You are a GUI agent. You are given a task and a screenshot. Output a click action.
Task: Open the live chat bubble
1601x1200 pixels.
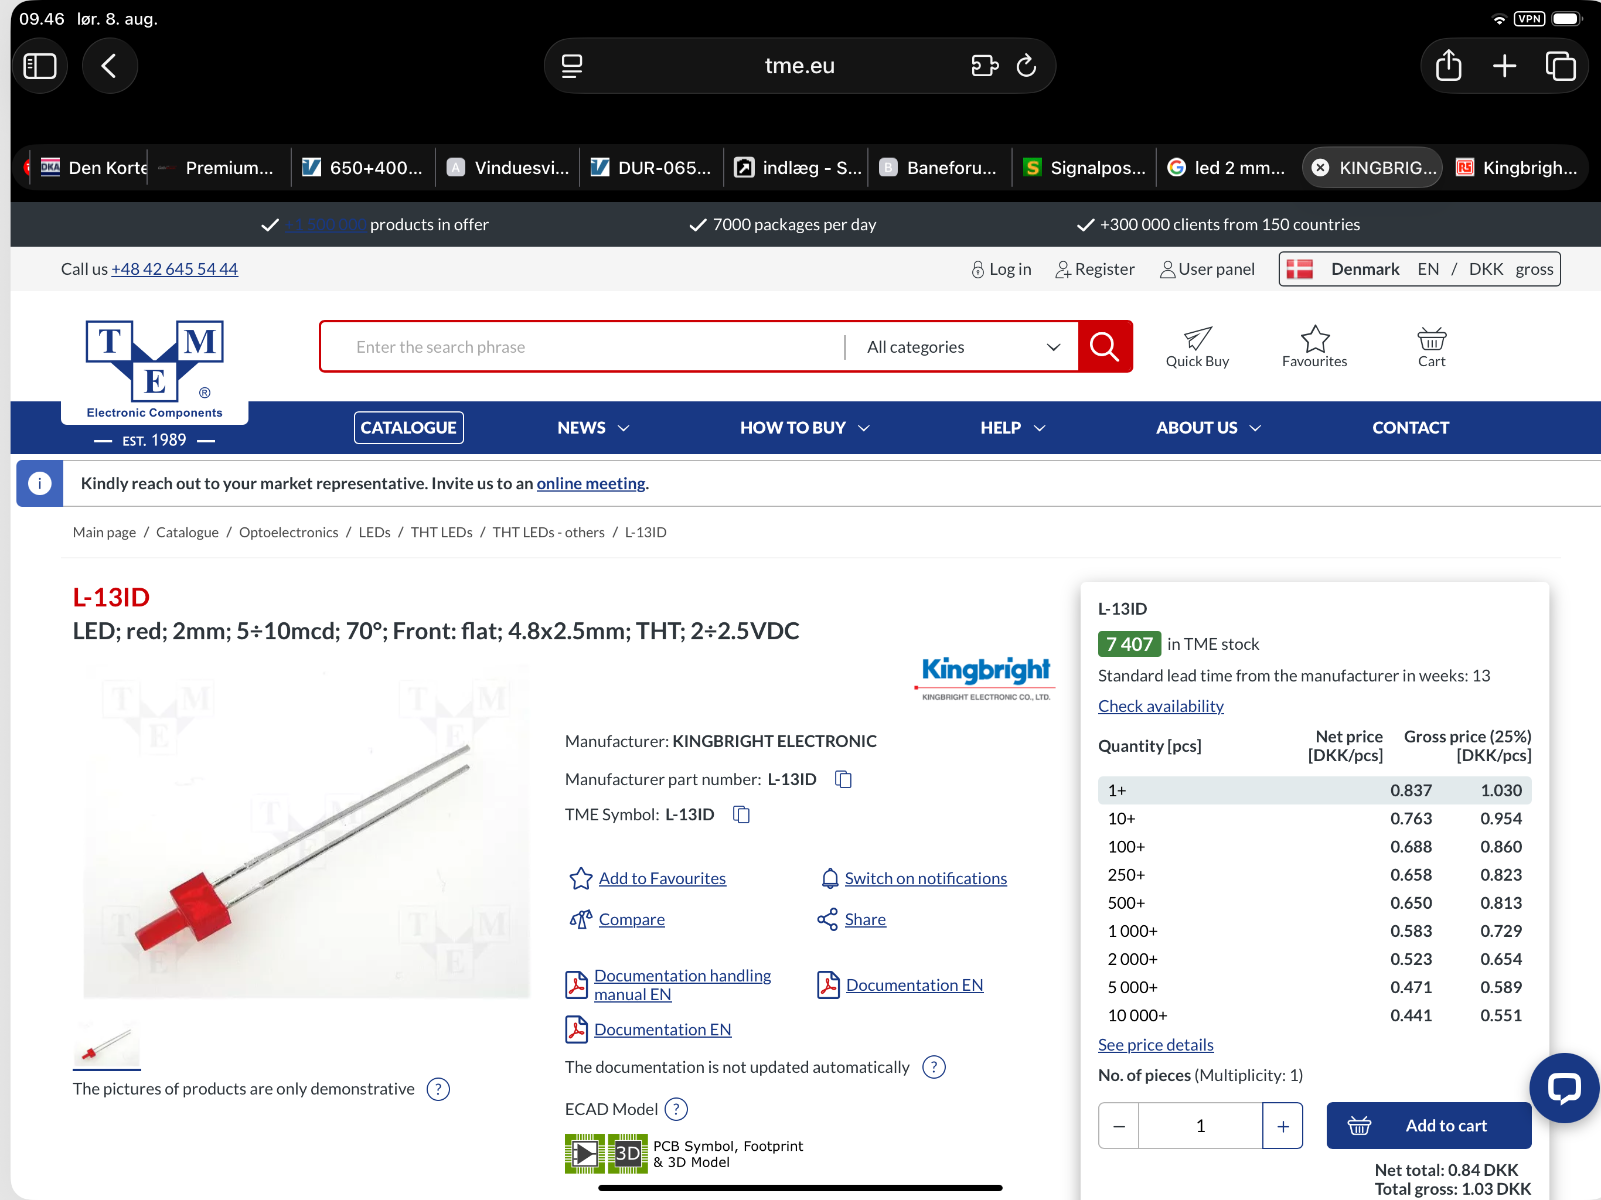point(1564,1087)
